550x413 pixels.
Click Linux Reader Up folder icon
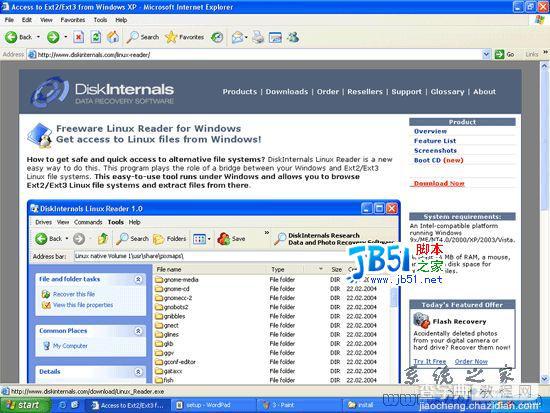tap(103, 239)
